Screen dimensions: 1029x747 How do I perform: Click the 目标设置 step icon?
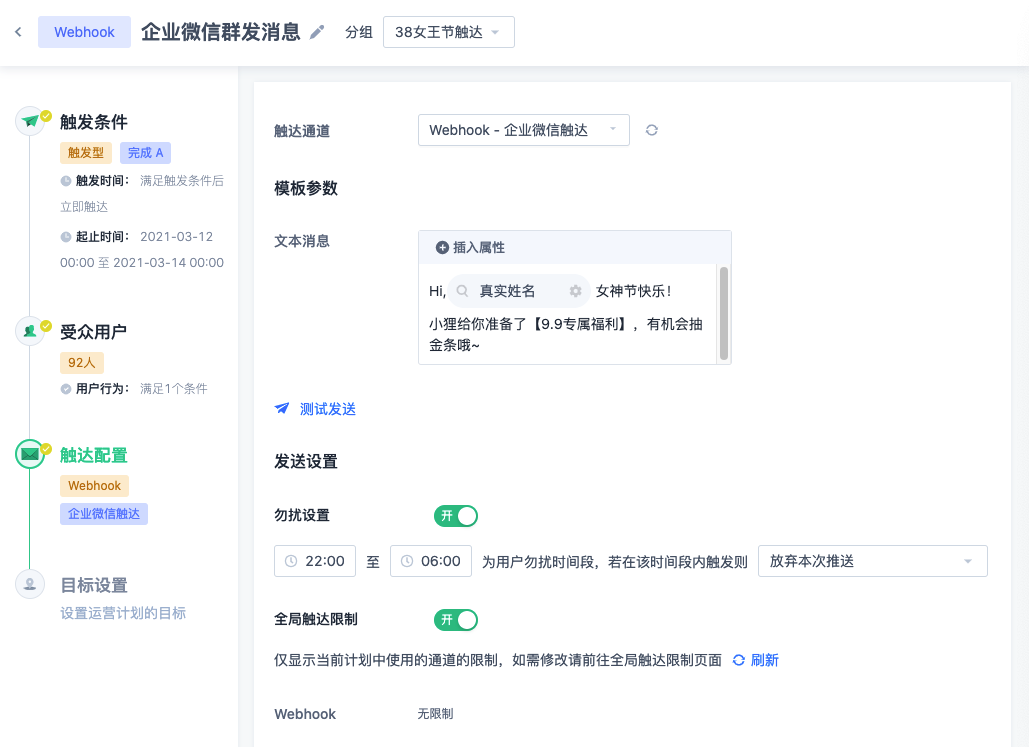(x=30, y=584)
